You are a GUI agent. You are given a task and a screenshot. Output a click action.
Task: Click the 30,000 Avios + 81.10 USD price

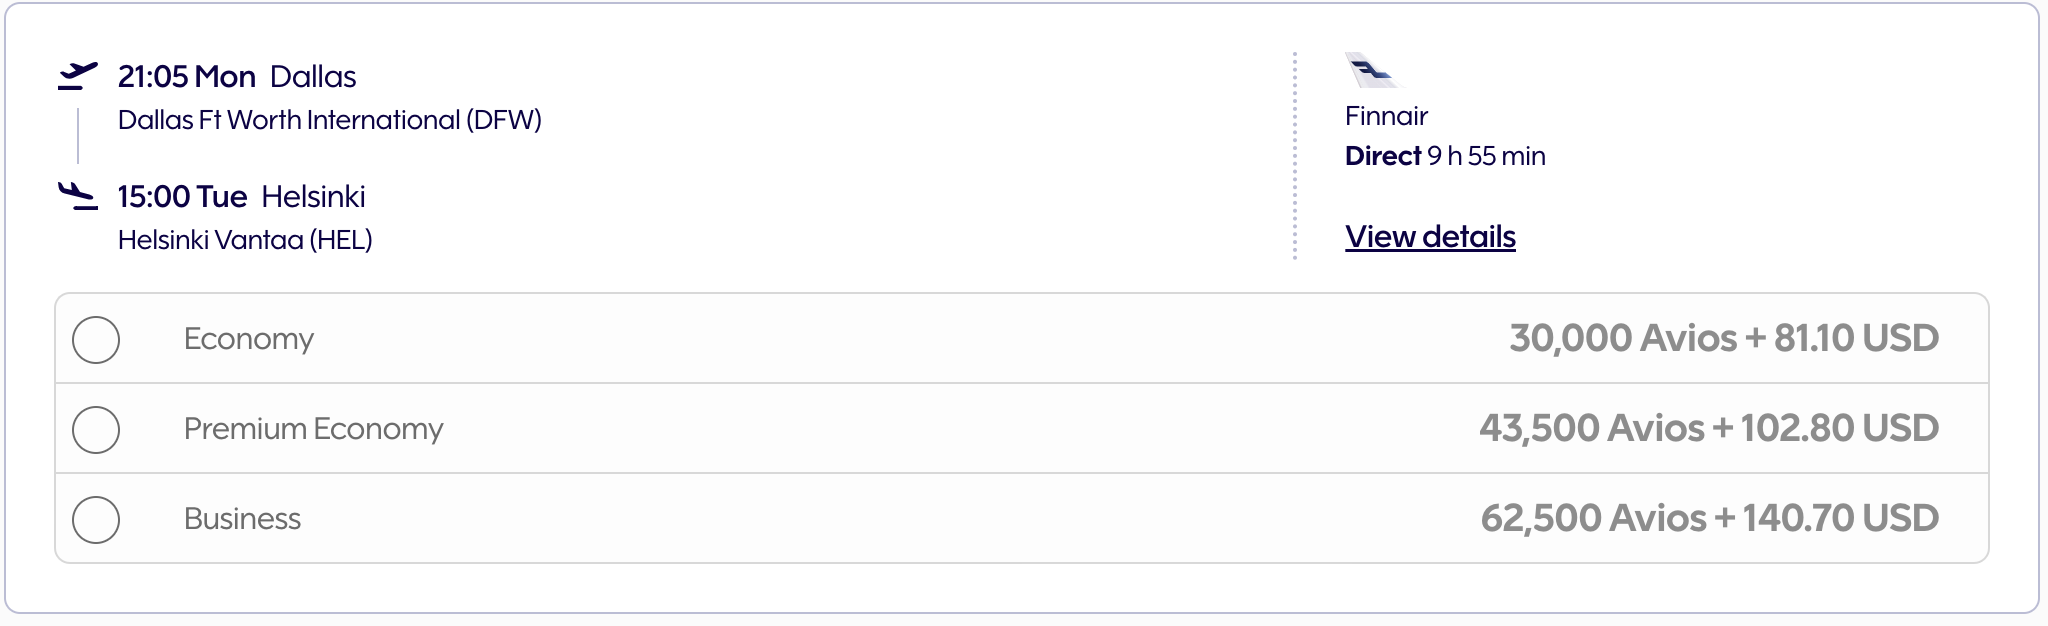[1723, 339]
